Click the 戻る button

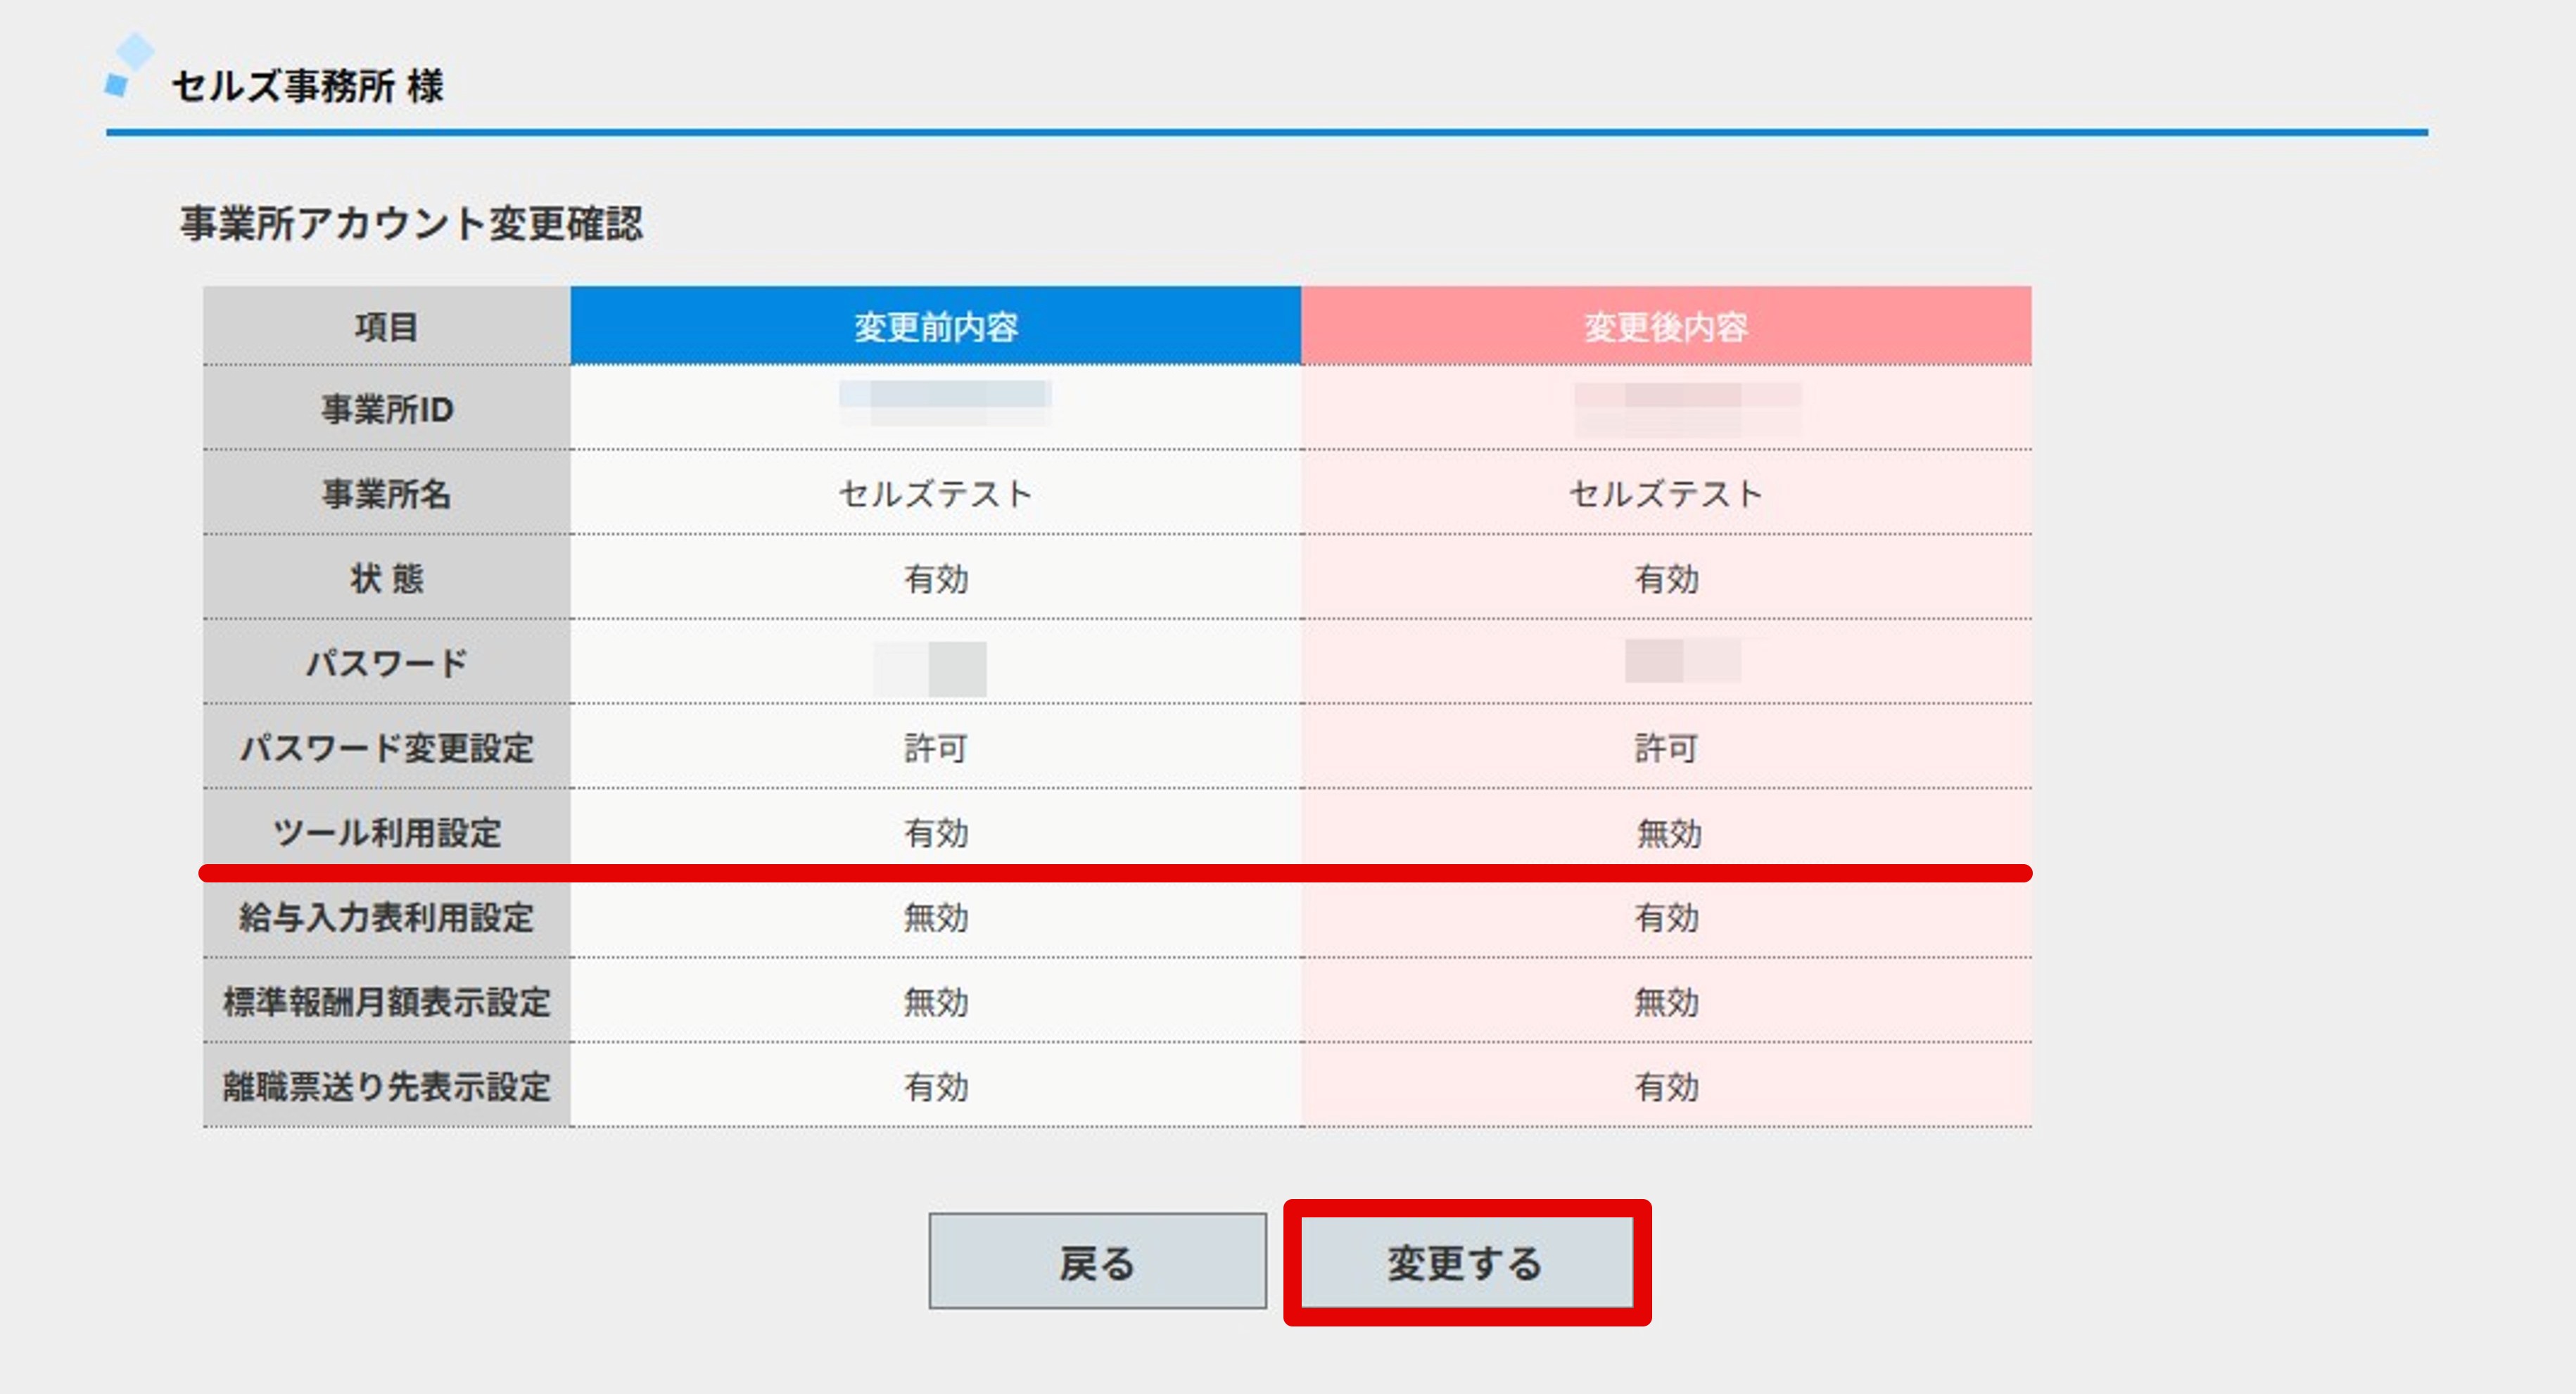tap(1097, 1262)
